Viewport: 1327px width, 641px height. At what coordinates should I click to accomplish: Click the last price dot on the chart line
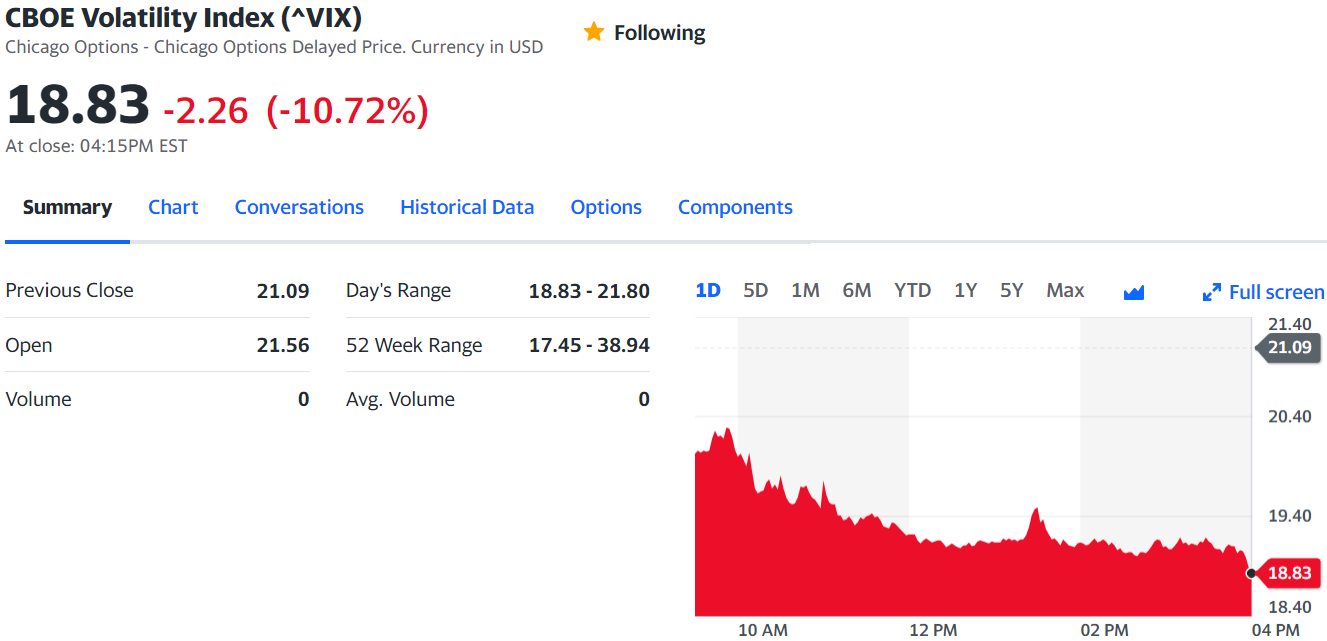pyautogui.click(x=1251, y=573)
